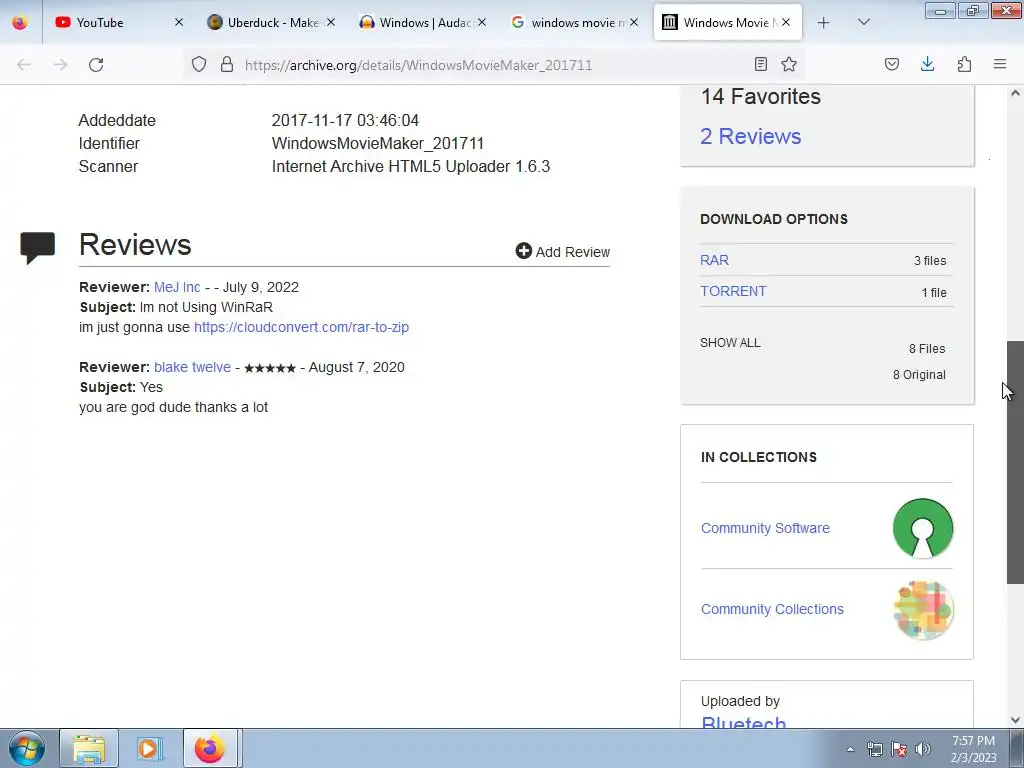Reload the current page

tap(96, 65)
